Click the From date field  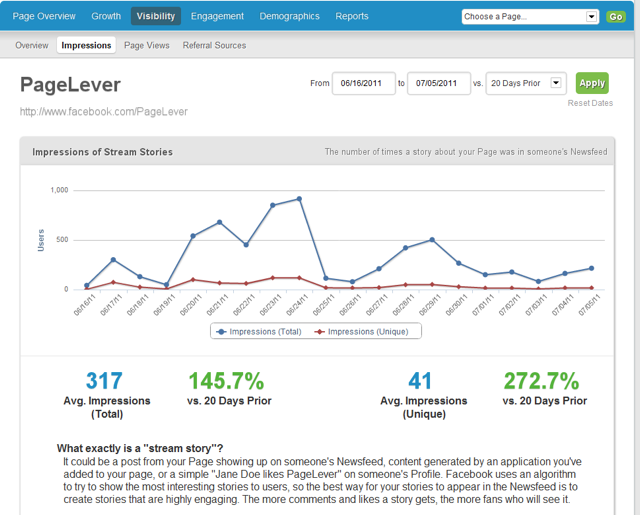pos(363,83)
